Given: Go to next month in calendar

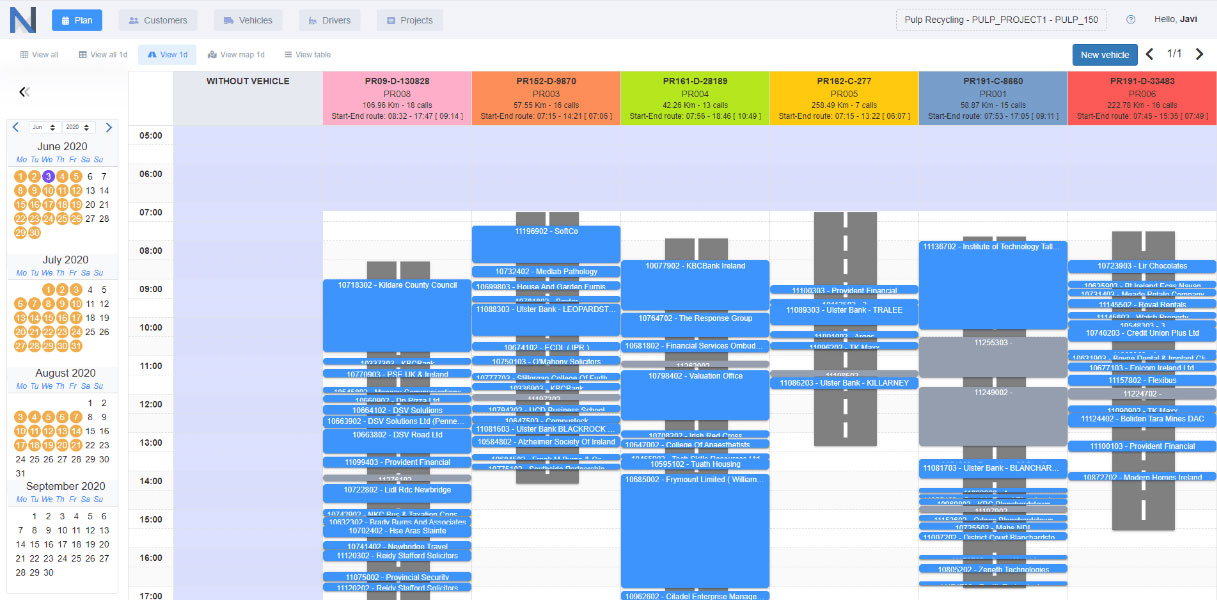Looking at the screenshot, I should (109, 127).
